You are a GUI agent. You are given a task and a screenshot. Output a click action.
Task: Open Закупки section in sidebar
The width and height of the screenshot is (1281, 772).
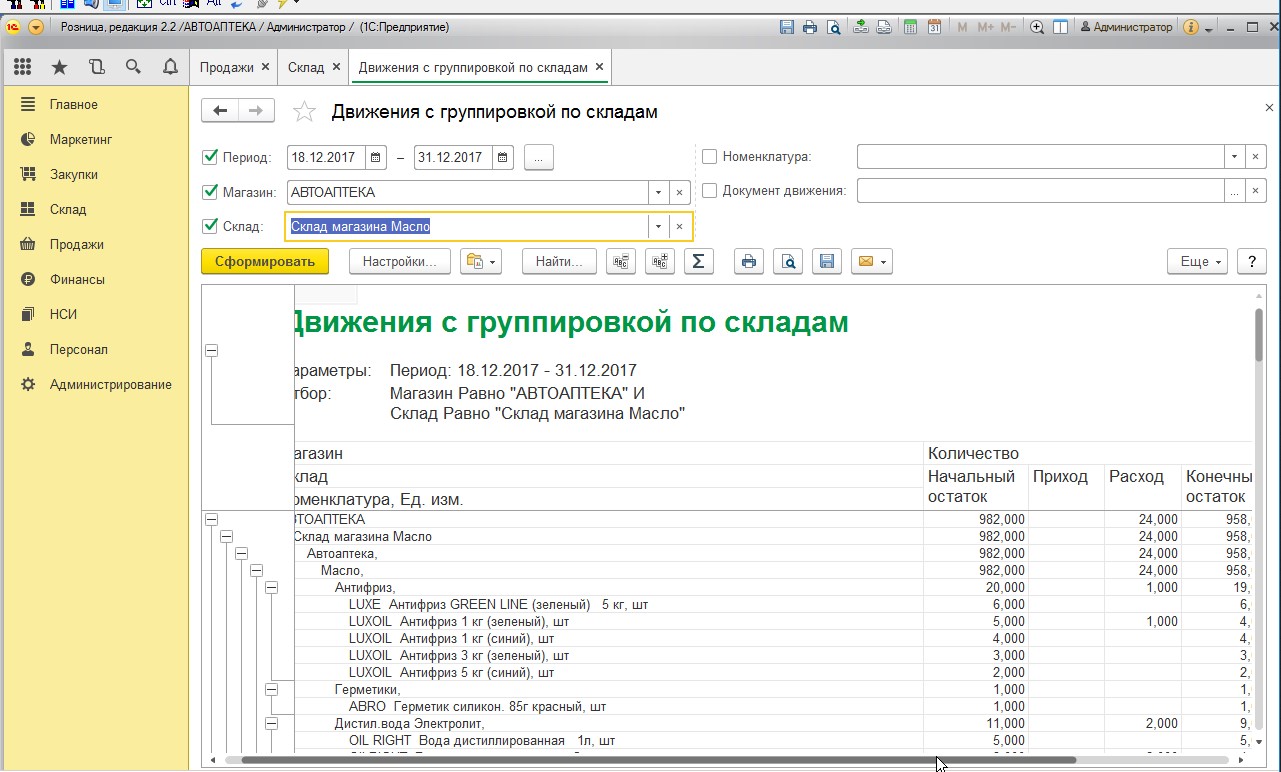[x=74, y=174]
